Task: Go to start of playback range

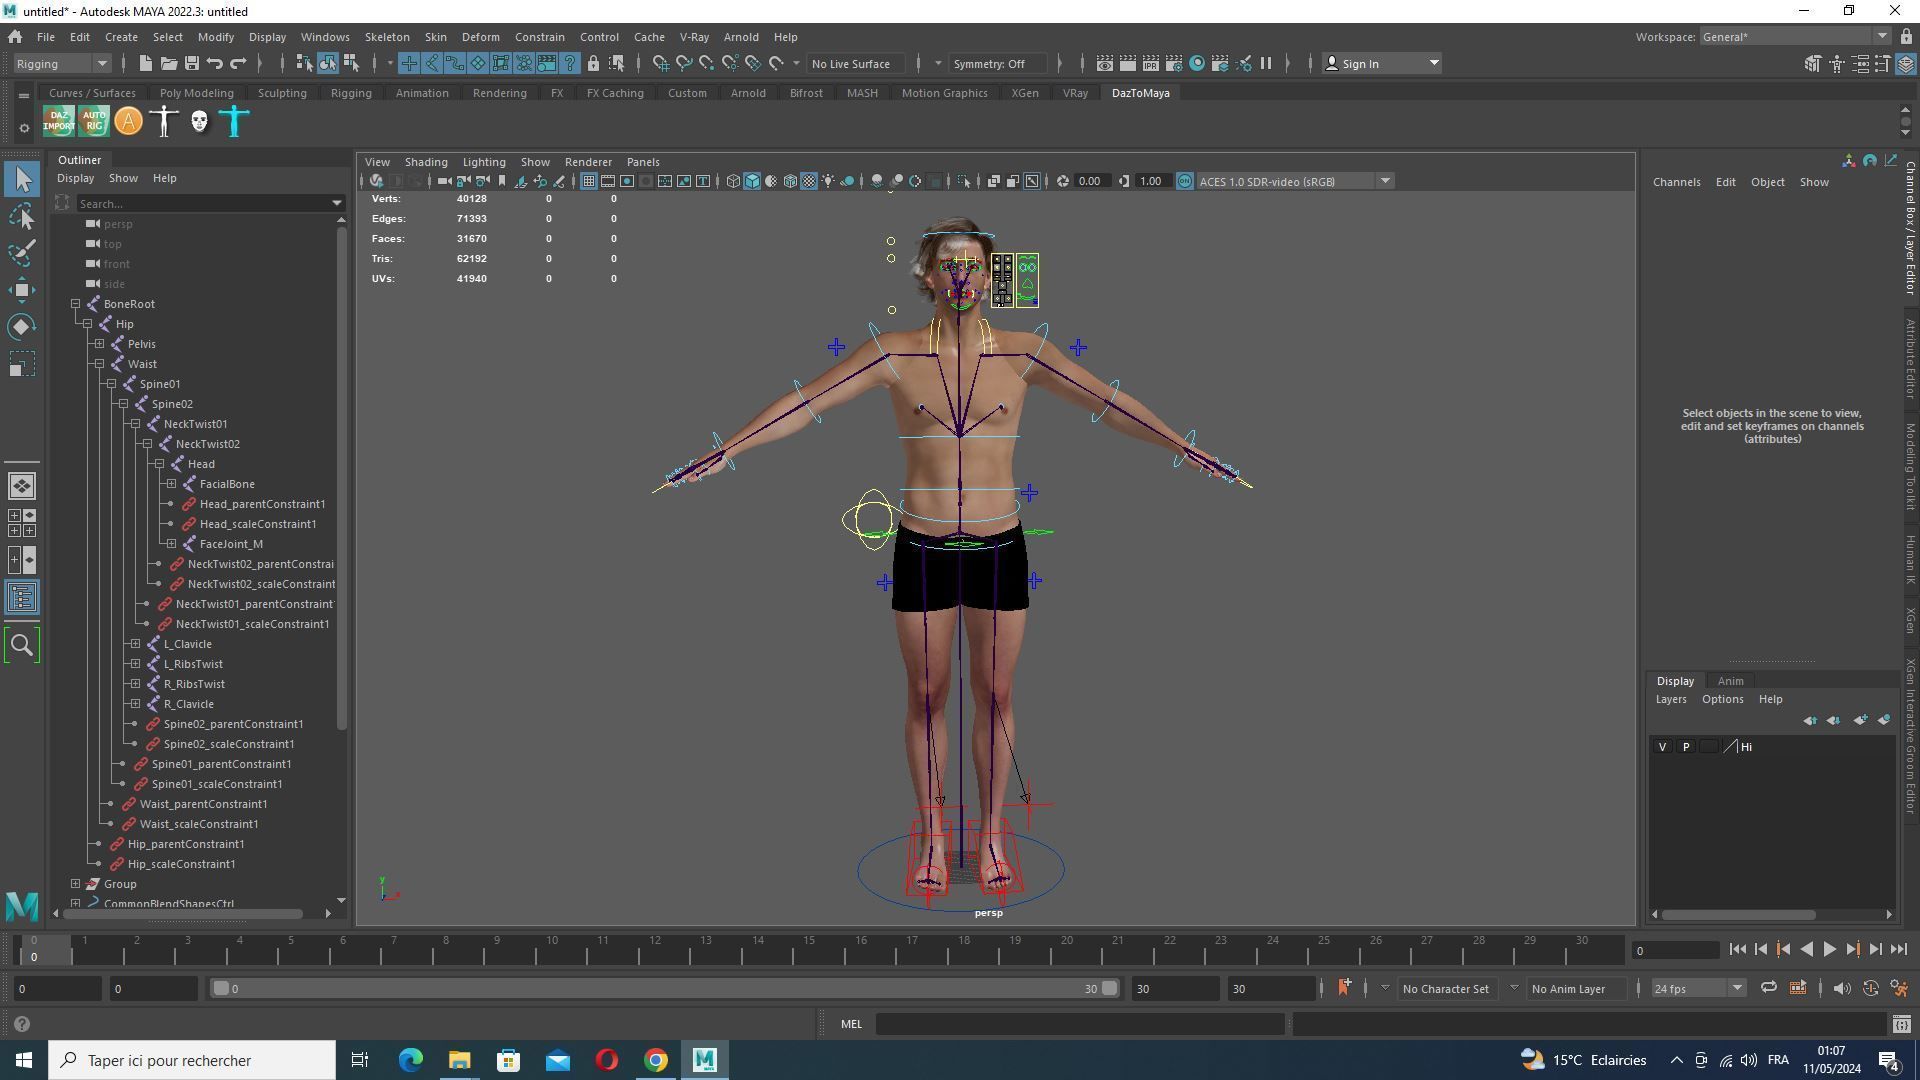Action: click(x=1738, y=950)
